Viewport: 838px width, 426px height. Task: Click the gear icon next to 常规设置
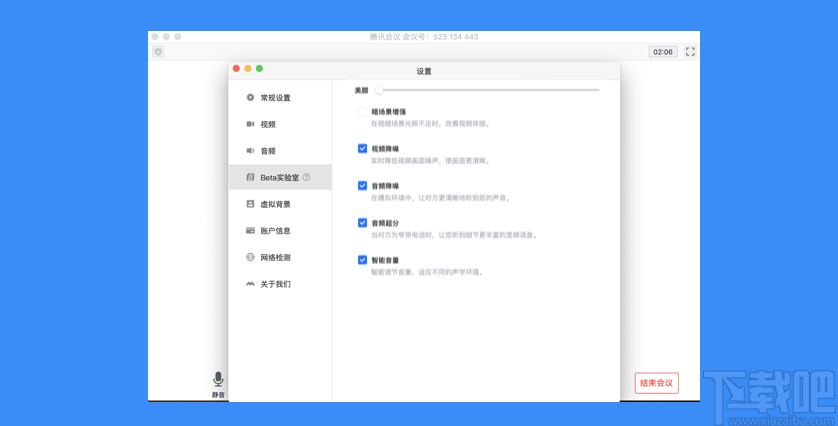point(250,97)
